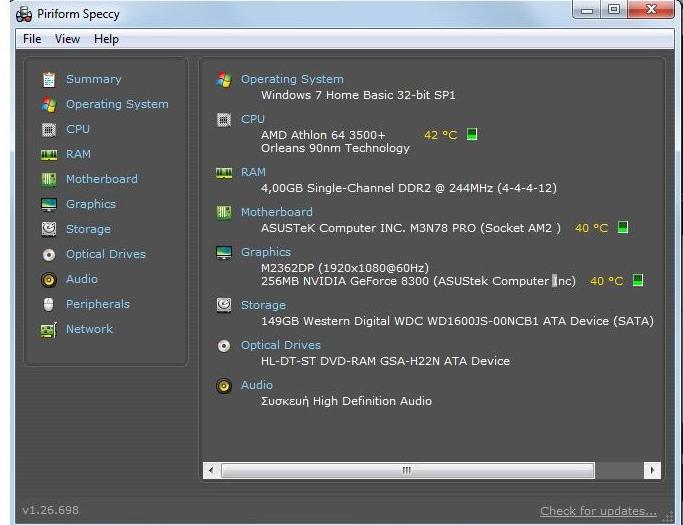Click the Check for updates link
The height and width of the screenshot is (525, 683).
pos(598,511)
